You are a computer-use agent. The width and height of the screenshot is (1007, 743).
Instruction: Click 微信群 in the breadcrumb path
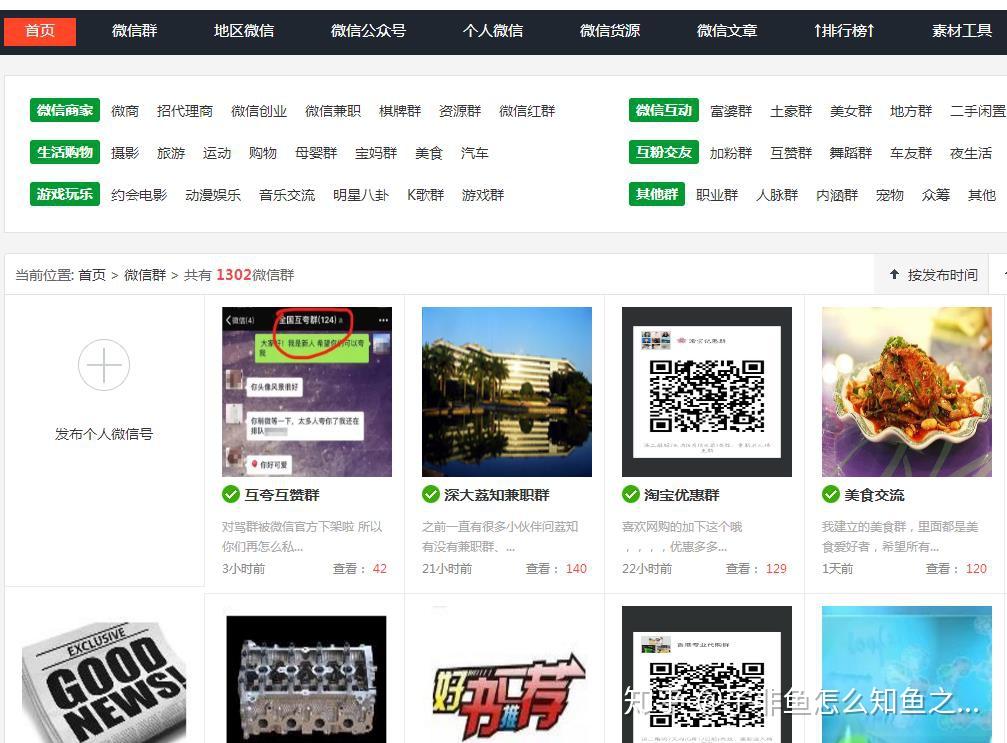pos(145,275)
